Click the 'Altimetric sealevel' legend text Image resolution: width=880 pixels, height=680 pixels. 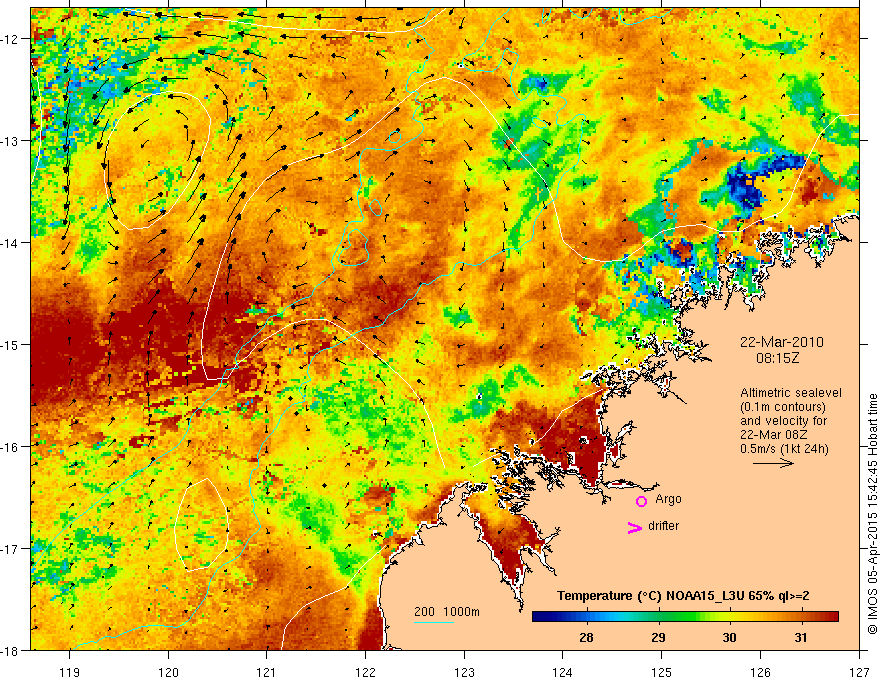point(791,393)
